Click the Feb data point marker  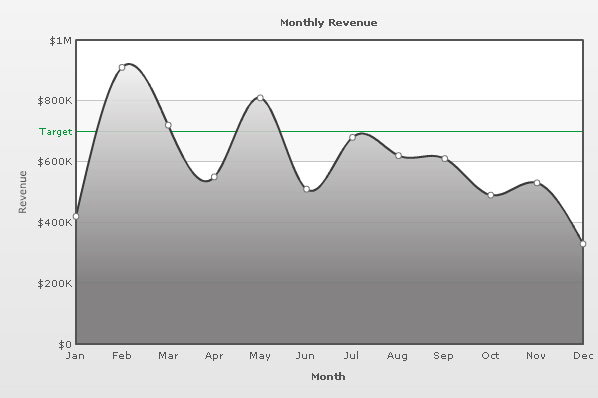(122, 67)
